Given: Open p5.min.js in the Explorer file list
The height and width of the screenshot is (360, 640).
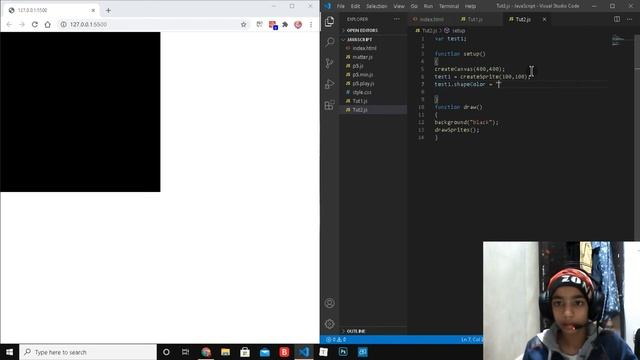Looking at the screenshot, I should (373, 75).
